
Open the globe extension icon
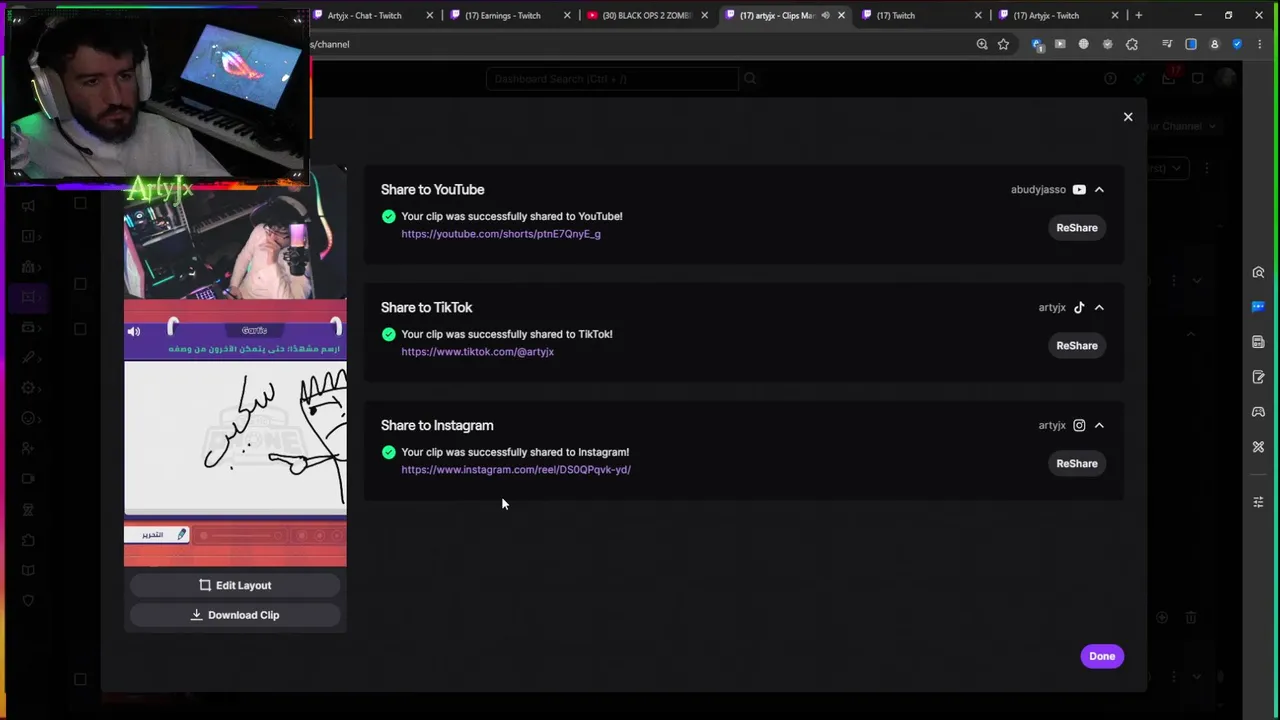1083,44
